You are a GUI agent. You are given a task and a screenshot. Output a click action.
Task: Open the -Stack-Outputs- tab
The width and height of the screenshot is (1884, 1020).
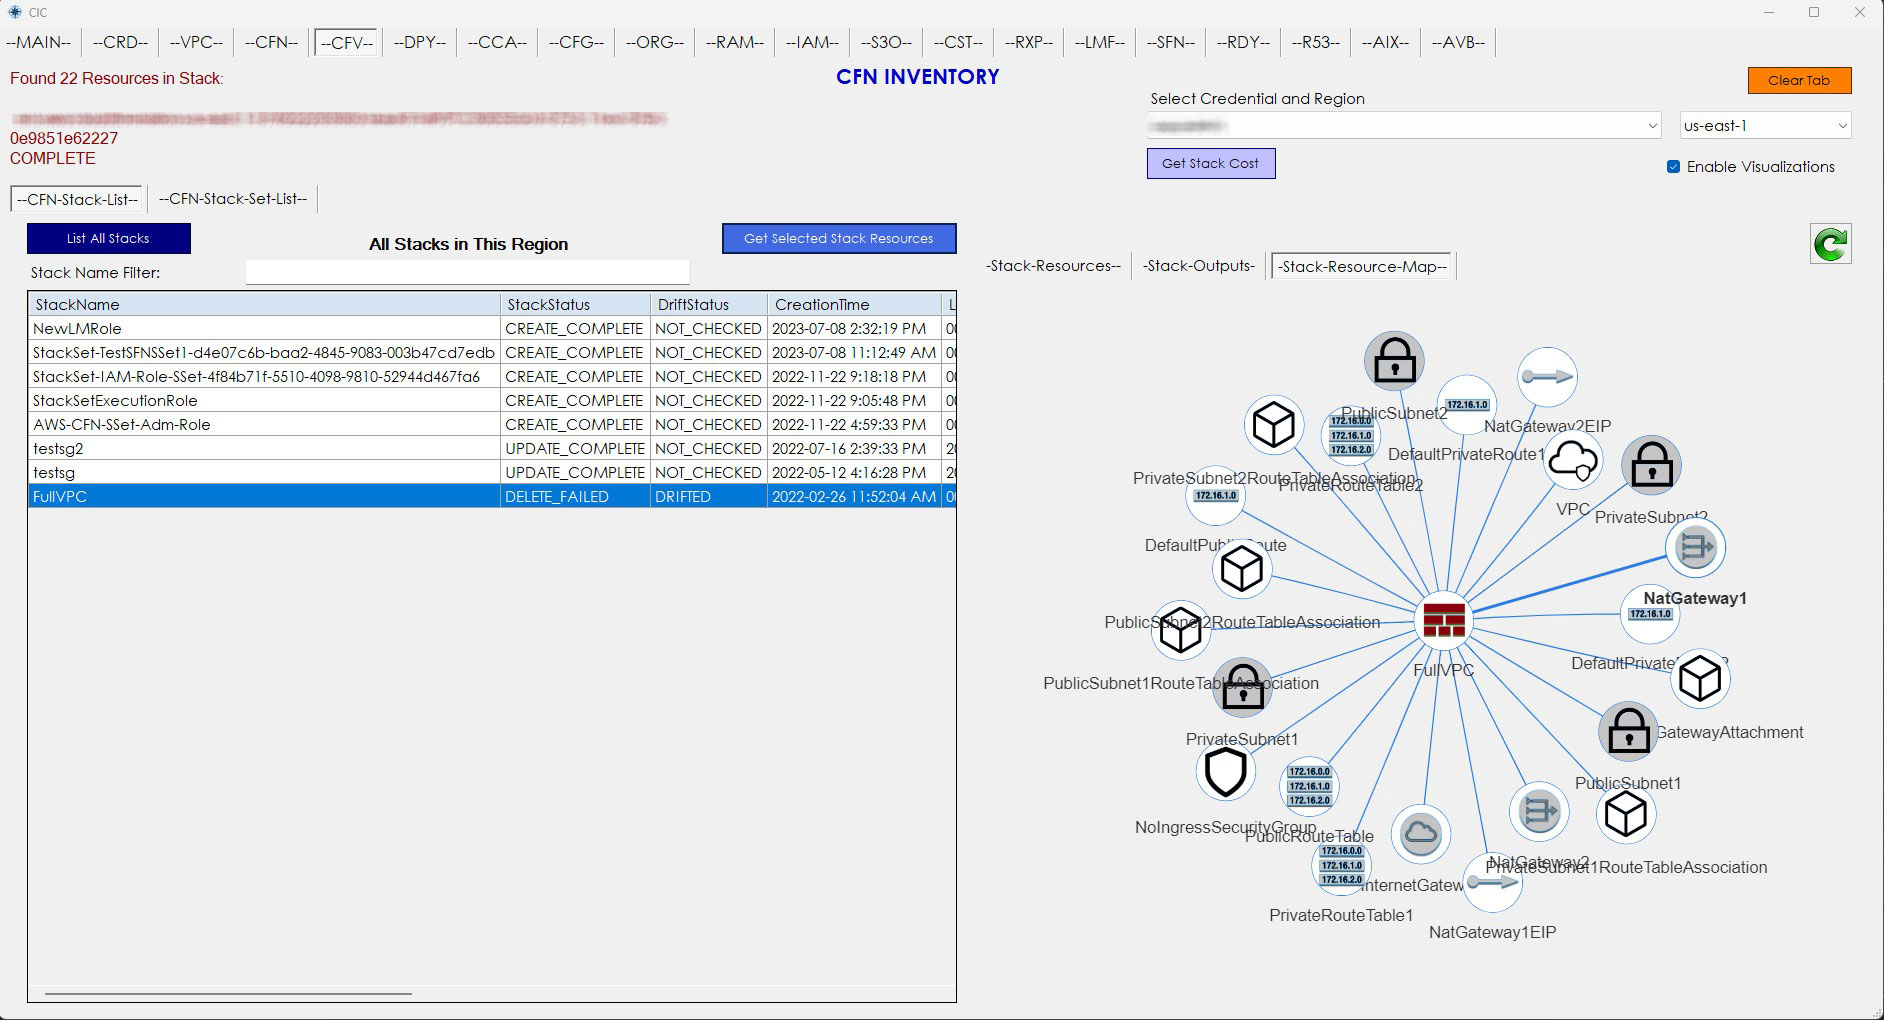1198,266
